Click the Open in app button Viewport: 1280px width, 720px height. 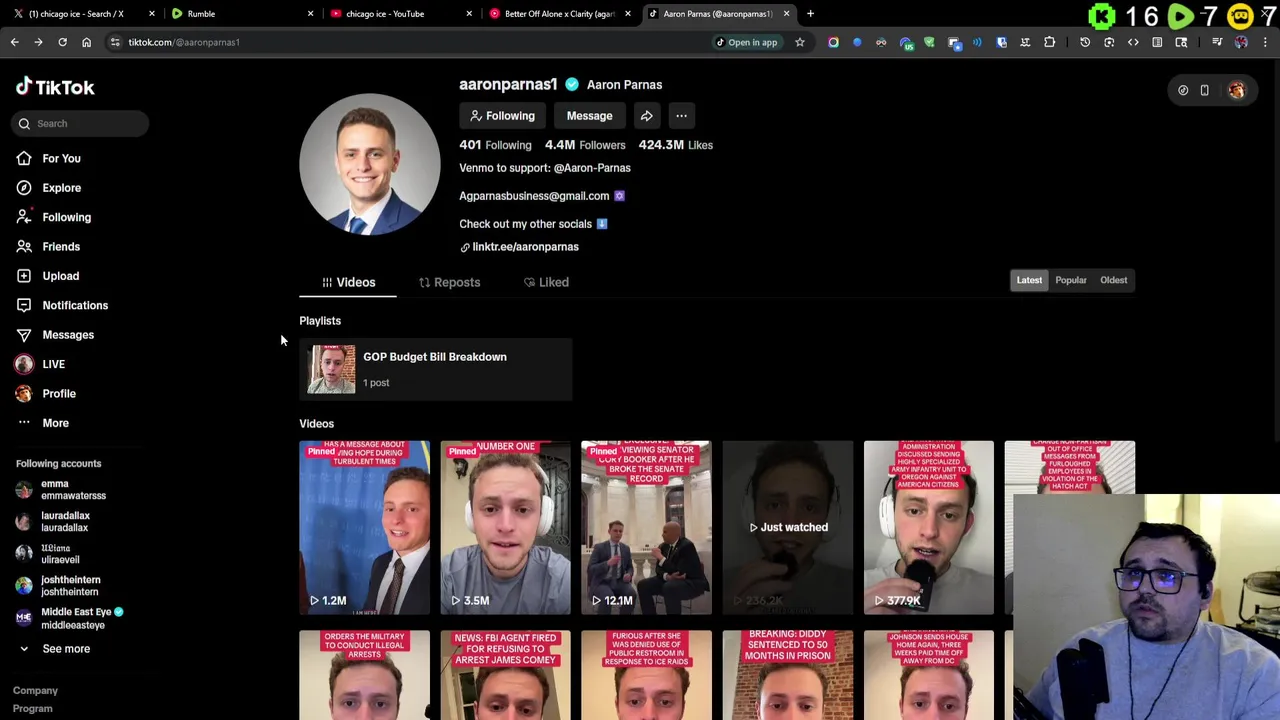coord(746,42)
